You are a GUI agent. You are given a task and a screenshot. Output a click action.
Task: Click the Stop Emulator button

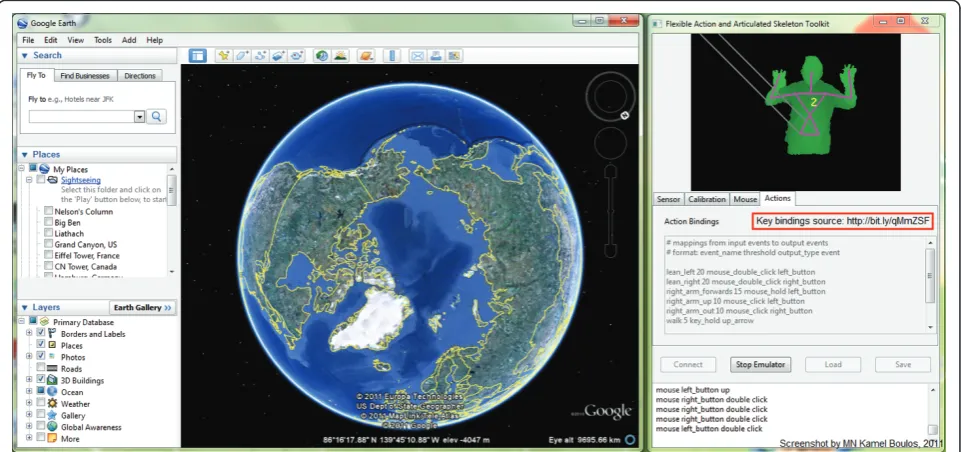[x=761, y=364]
